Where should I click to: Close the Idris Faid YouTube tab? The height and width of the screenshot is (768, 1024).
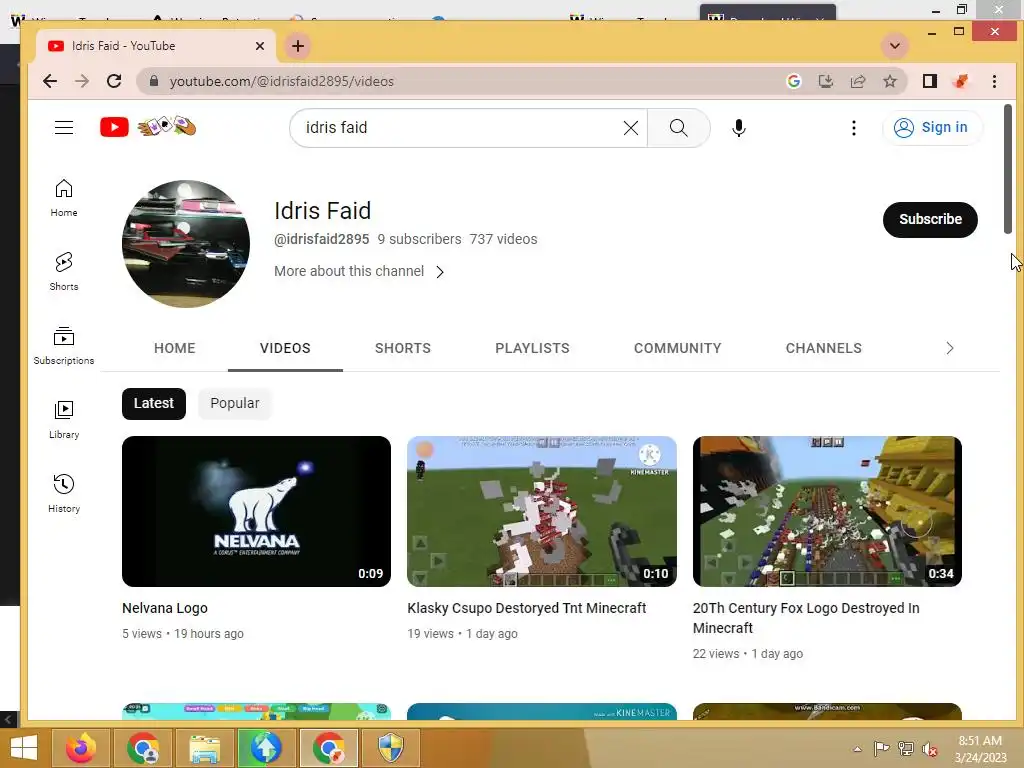pos(260,46)
